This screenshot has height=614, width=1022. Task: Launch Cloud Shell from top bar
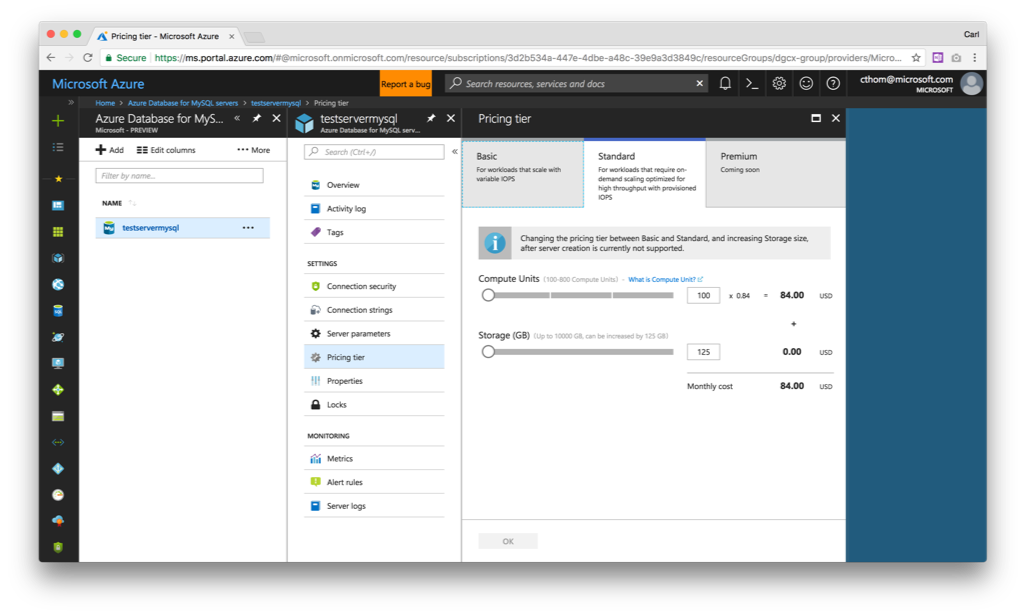pos(752,83)
